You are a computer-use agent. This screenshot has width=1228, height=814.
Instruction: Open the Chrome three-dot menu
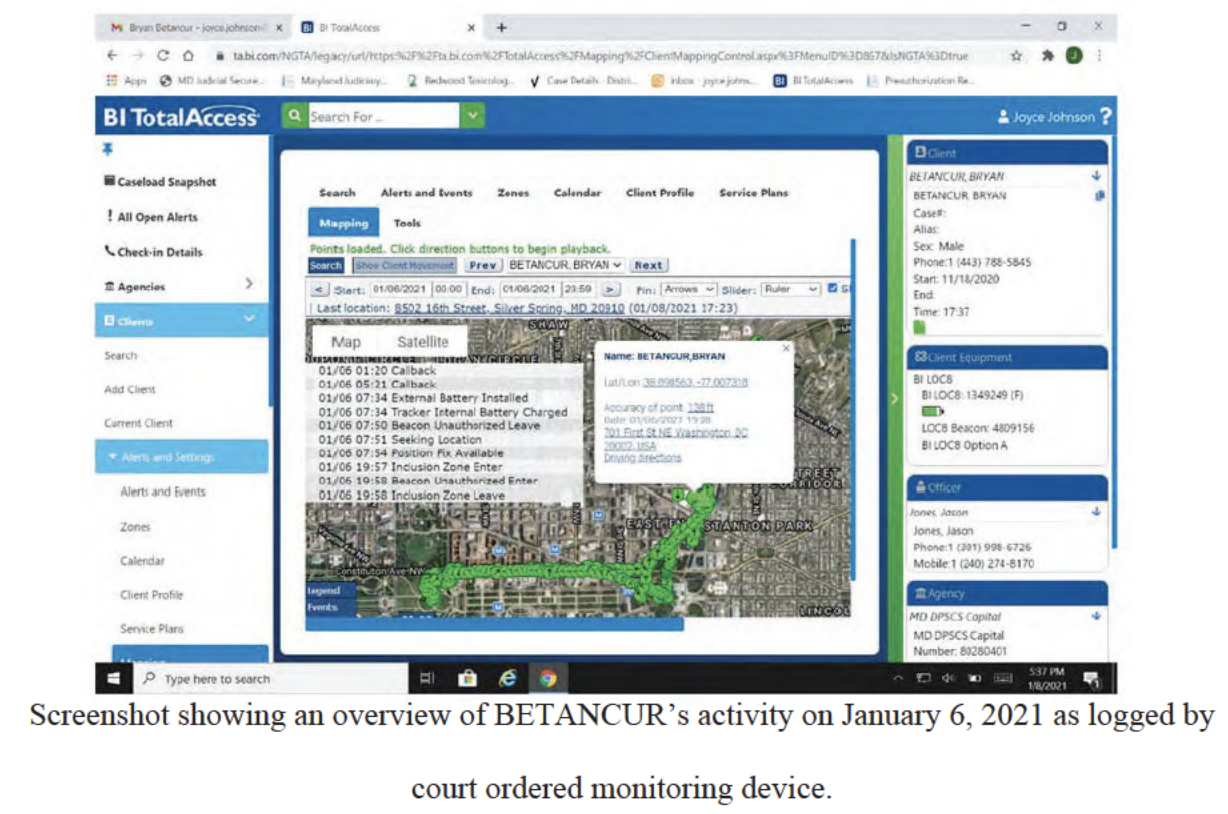click(x=1099, y=56)
